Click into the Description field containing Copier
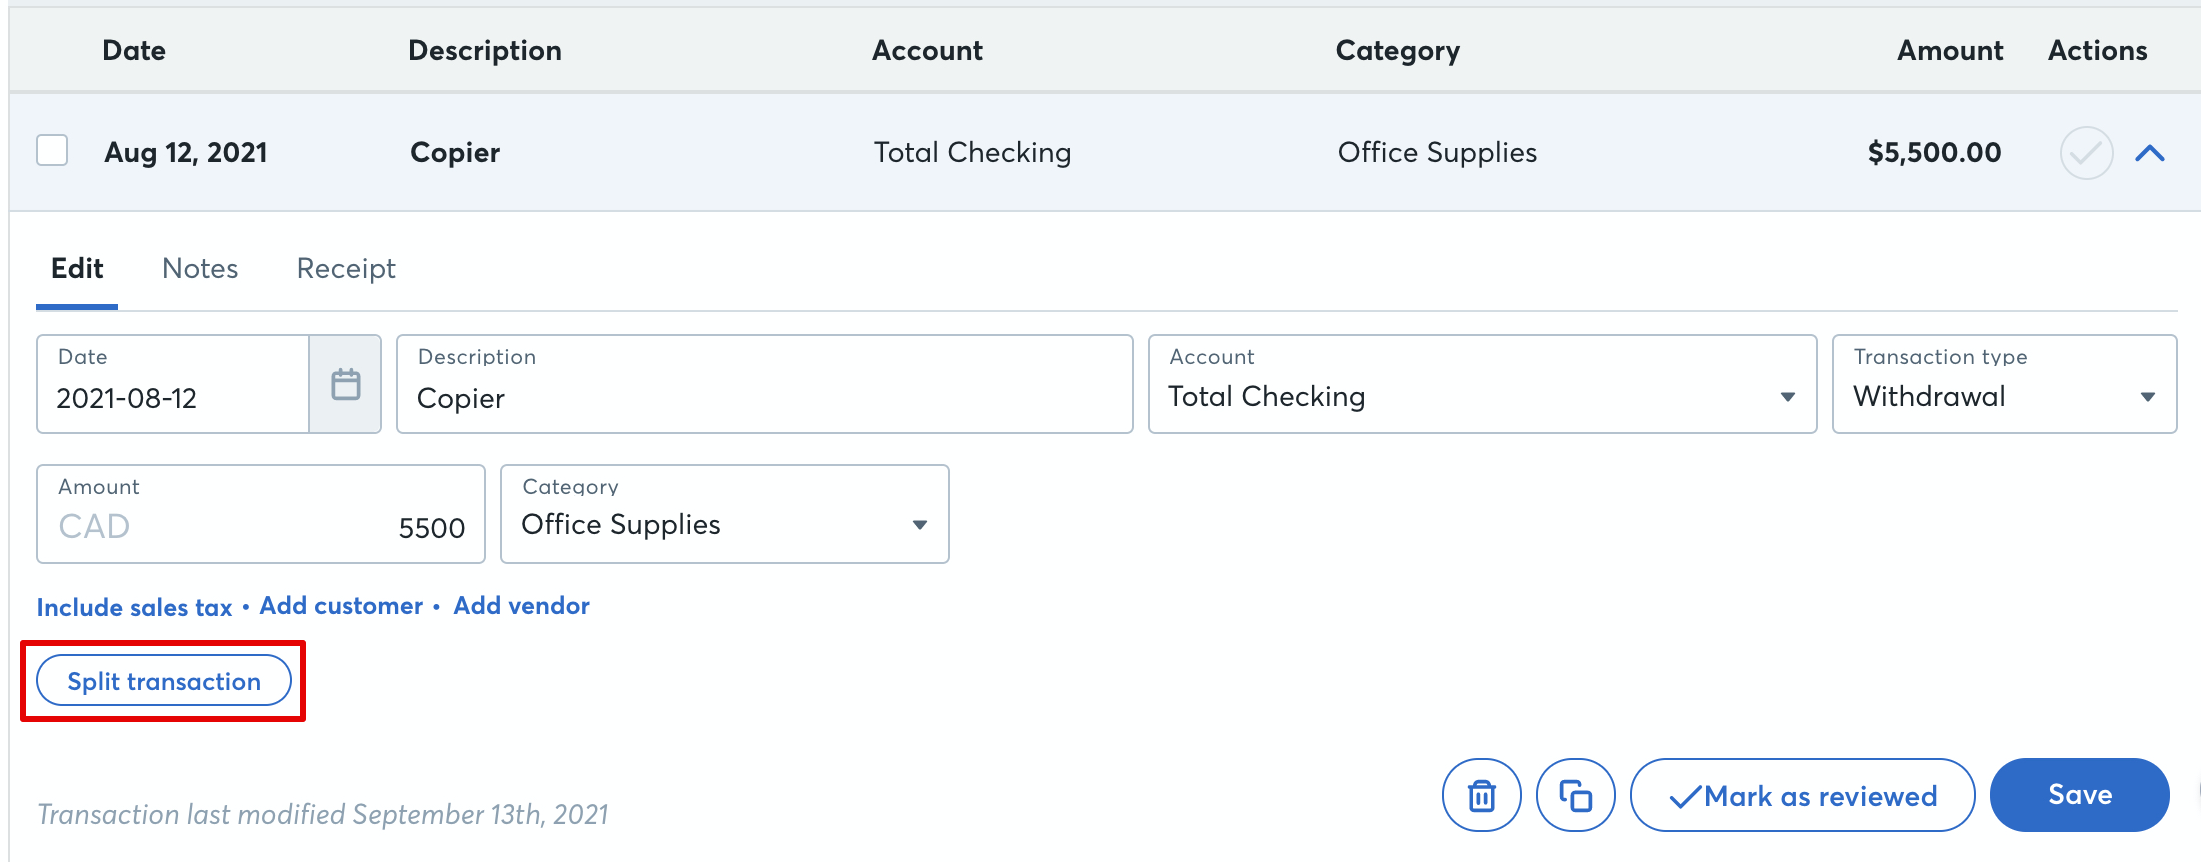 point(764,397)
